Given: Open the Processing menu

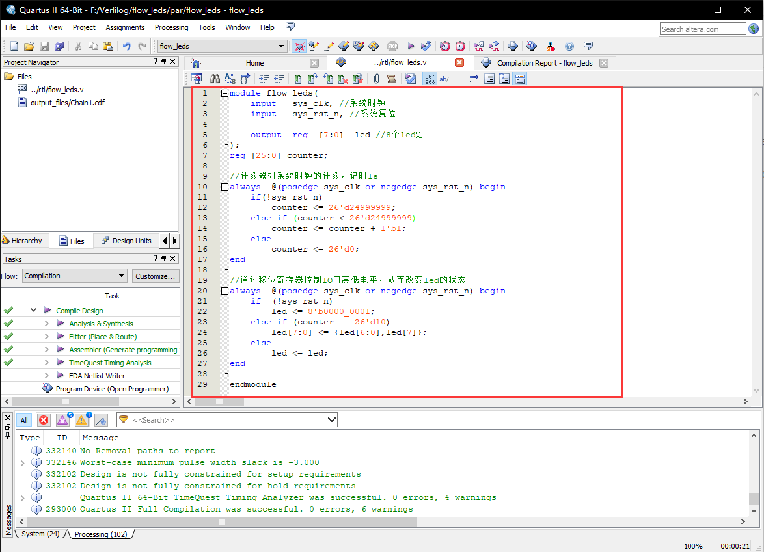Looking at the screenshot, I should pyautogui.click(x=172, y=27).
